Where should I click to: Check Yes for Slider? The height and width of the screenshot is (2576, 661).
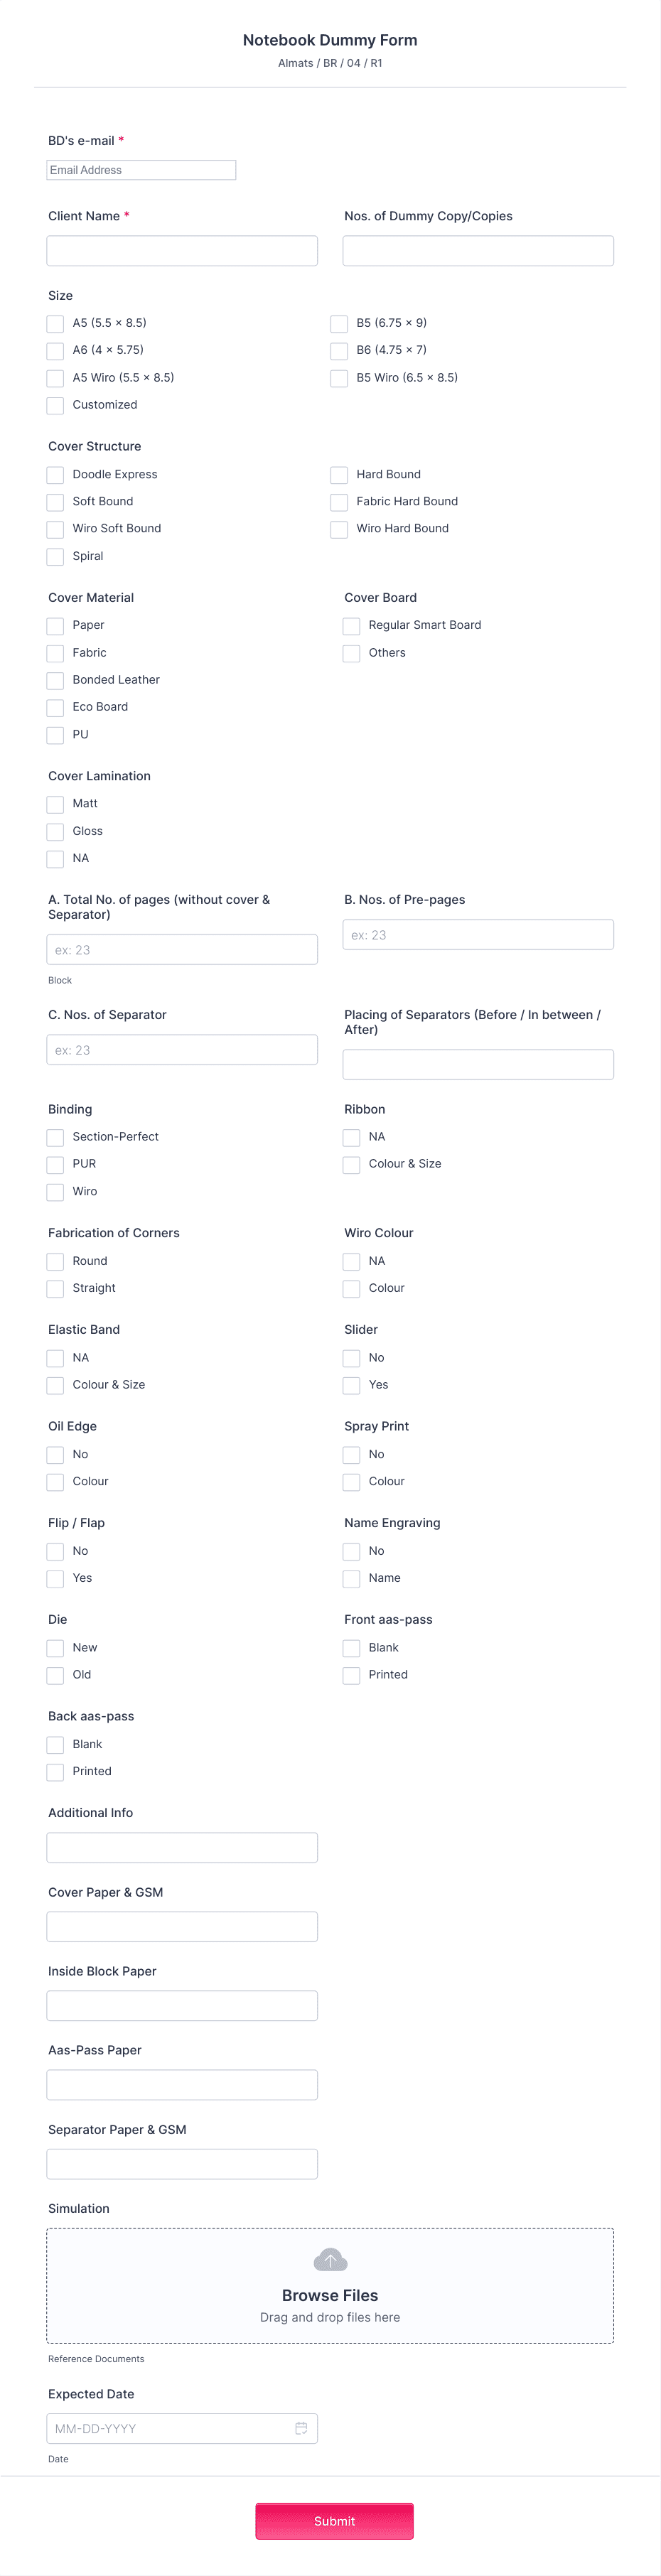[351, 1385]
